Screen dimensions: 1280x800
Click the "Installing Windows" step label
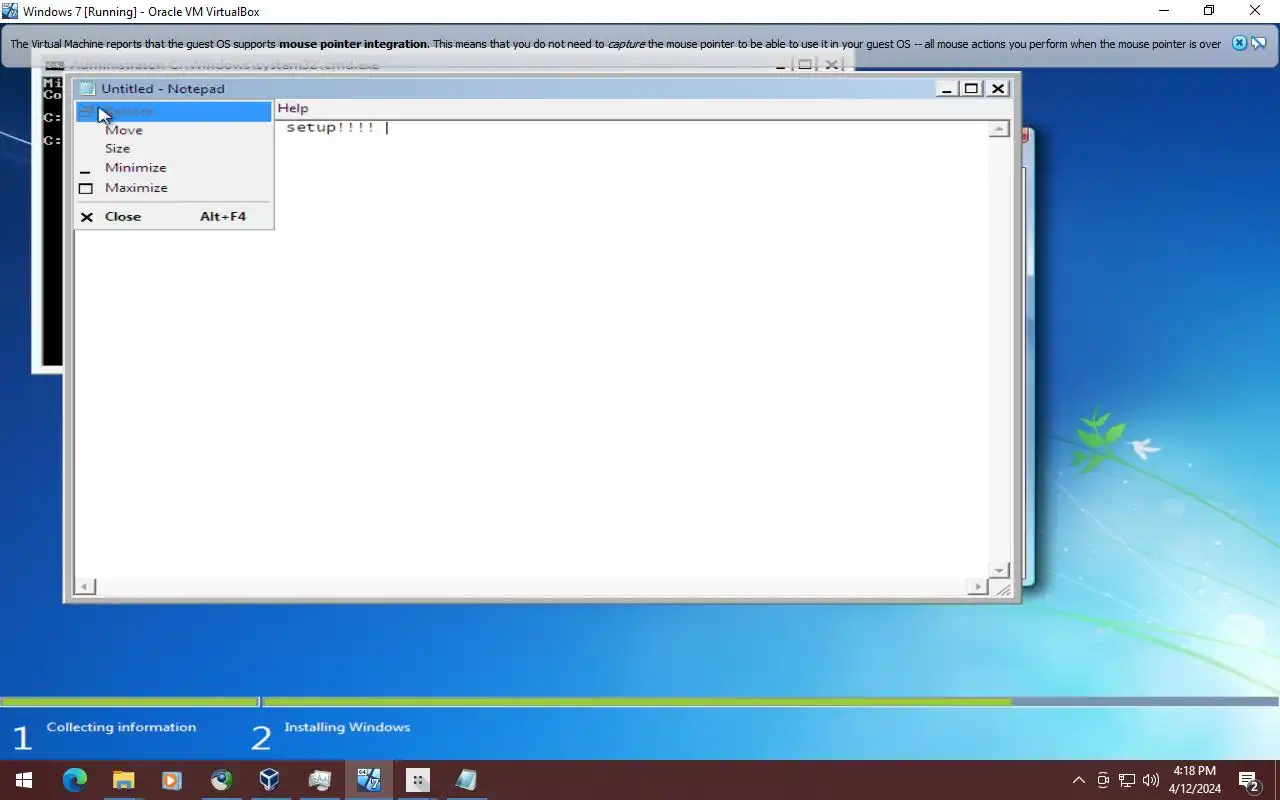point(347,727)
